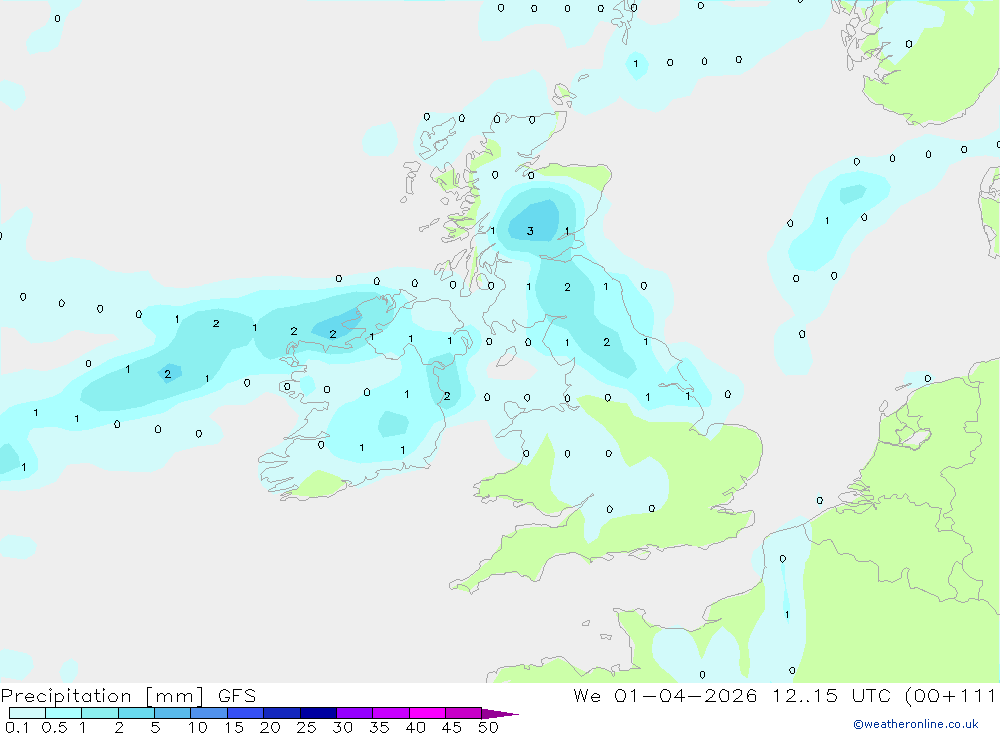Click the 30–35 mm purple legend swatch

(355, 713)
